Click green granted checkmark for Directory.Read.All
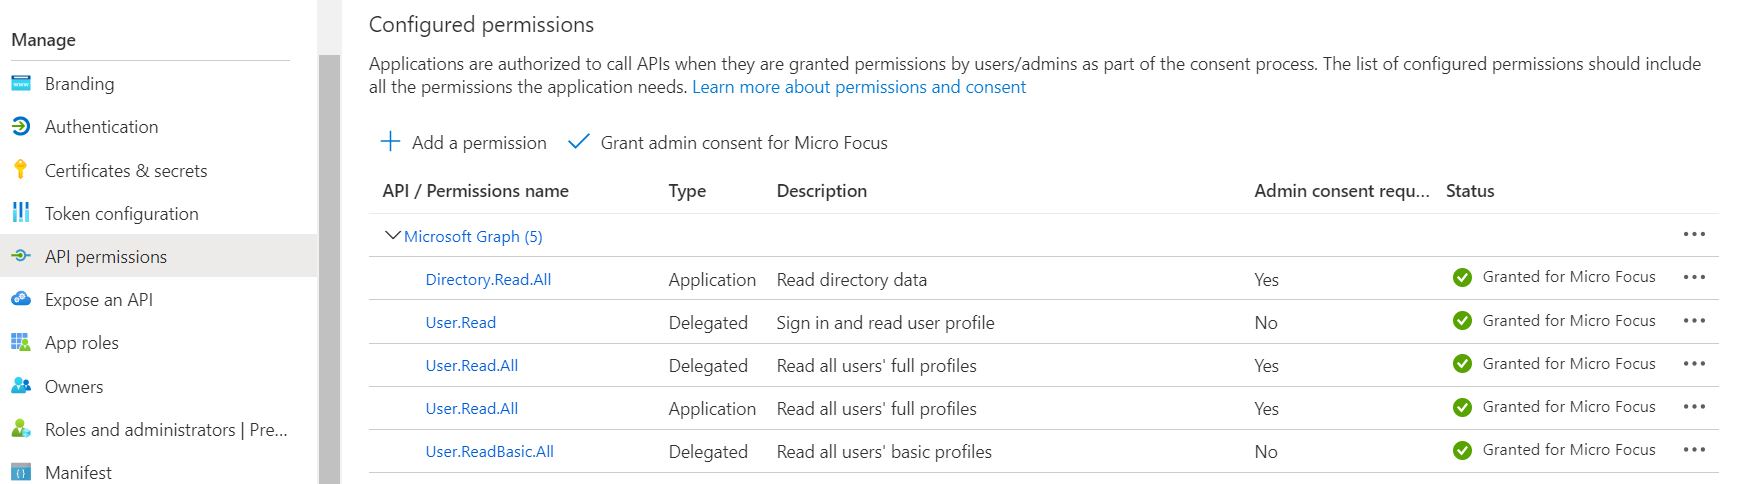1748x484 pixels. coord(1462,278)
